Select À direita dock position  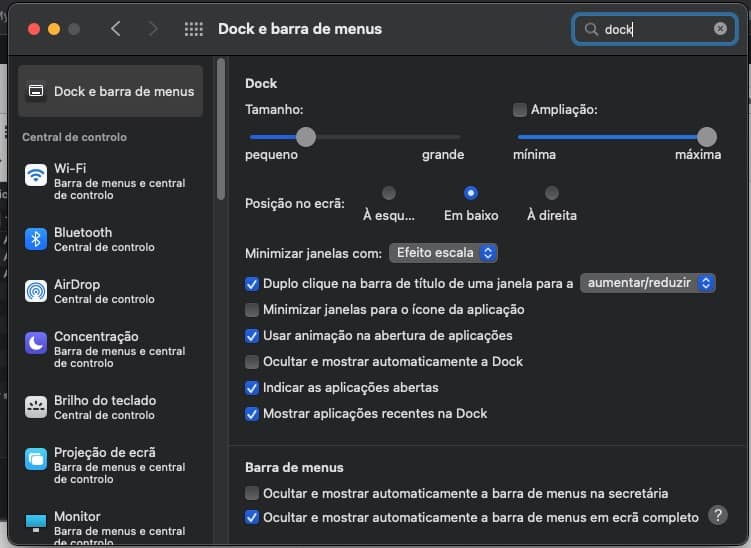point(551,193)
